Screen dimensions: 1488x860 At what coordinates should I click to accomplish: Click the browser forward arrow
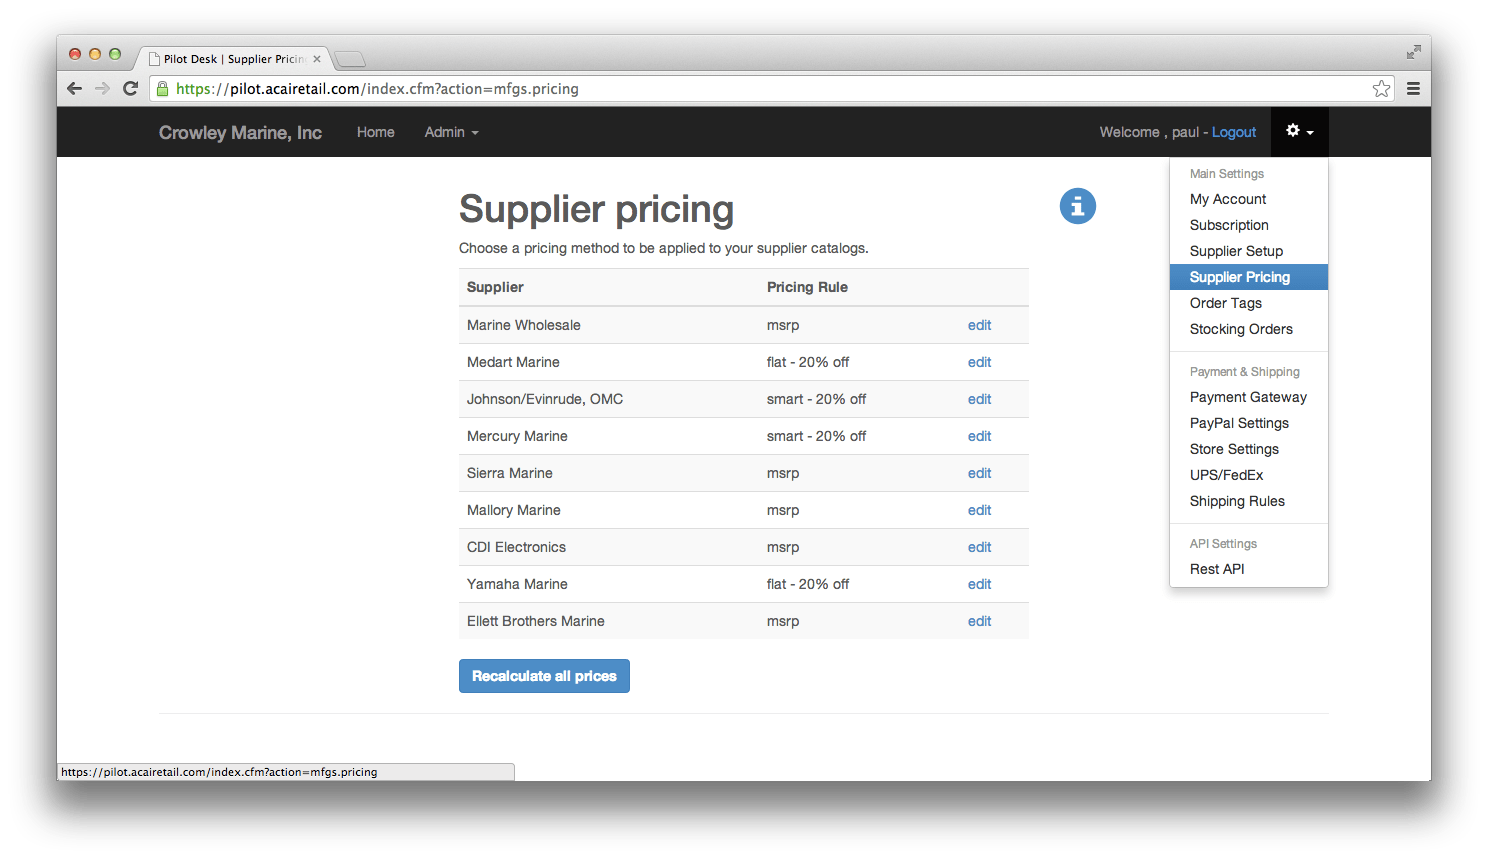pos(103,88)
